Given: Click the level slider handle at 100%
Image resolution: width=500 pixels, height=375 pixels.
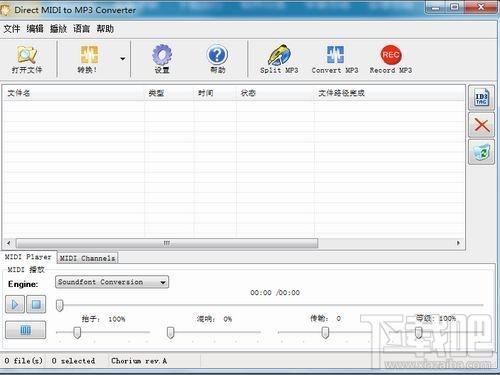Looking at the screenshot, I should pyautogui.click(x=419, y=332).
